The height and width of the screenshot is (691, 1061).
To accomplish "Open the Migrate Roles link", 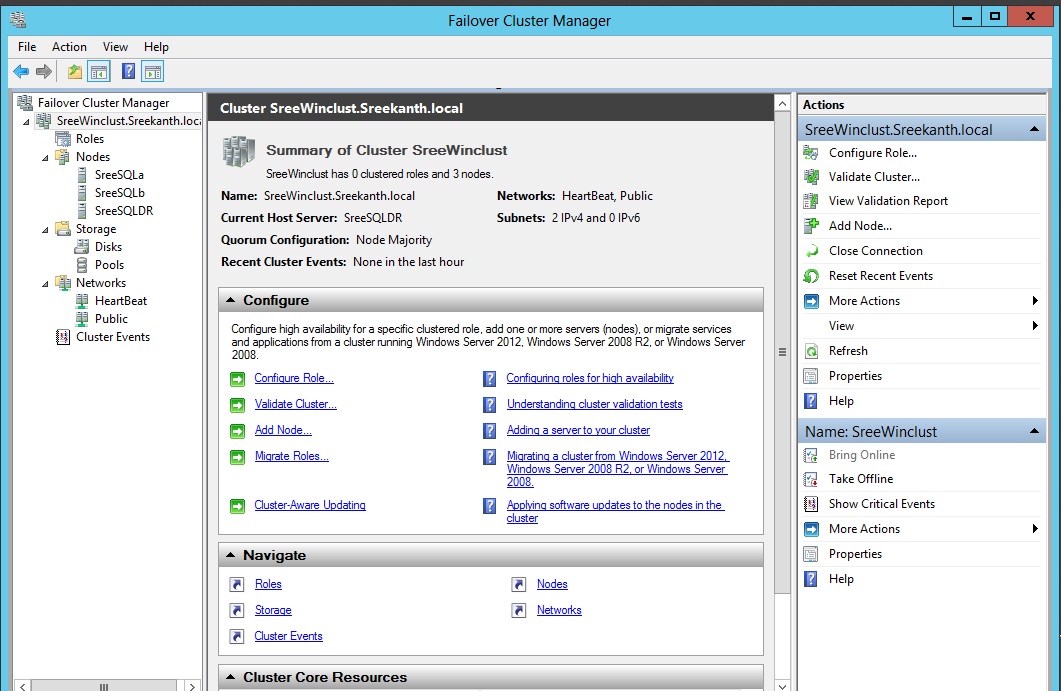I will pyautogui.click(x=291, y=456).
